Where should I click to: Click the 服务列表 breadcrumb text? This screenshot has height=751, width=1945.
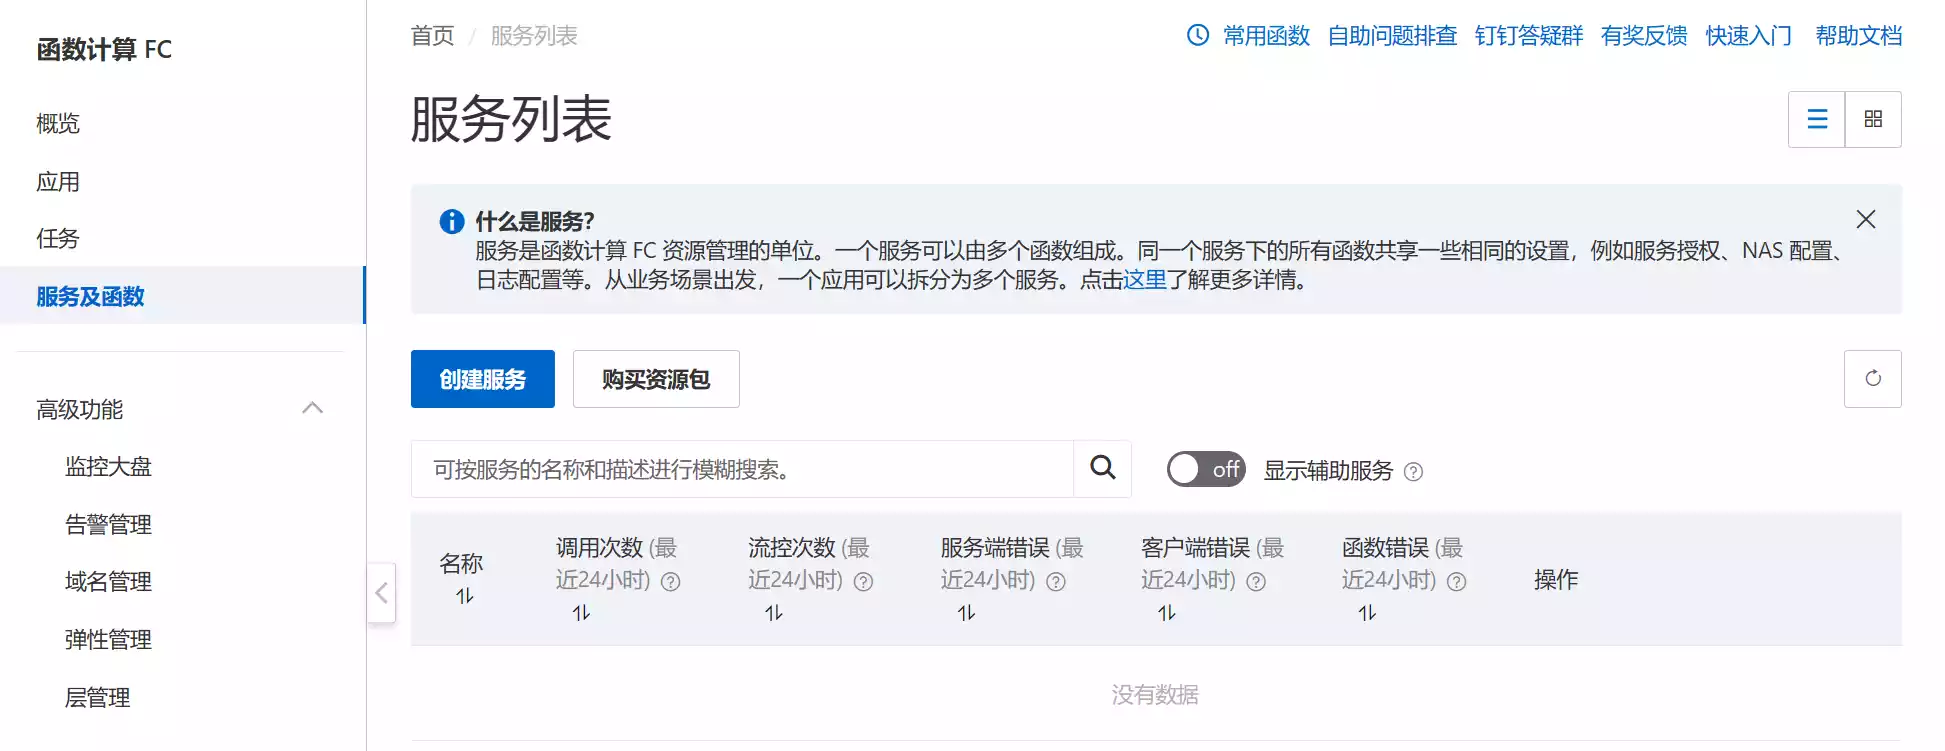(534, 36)
